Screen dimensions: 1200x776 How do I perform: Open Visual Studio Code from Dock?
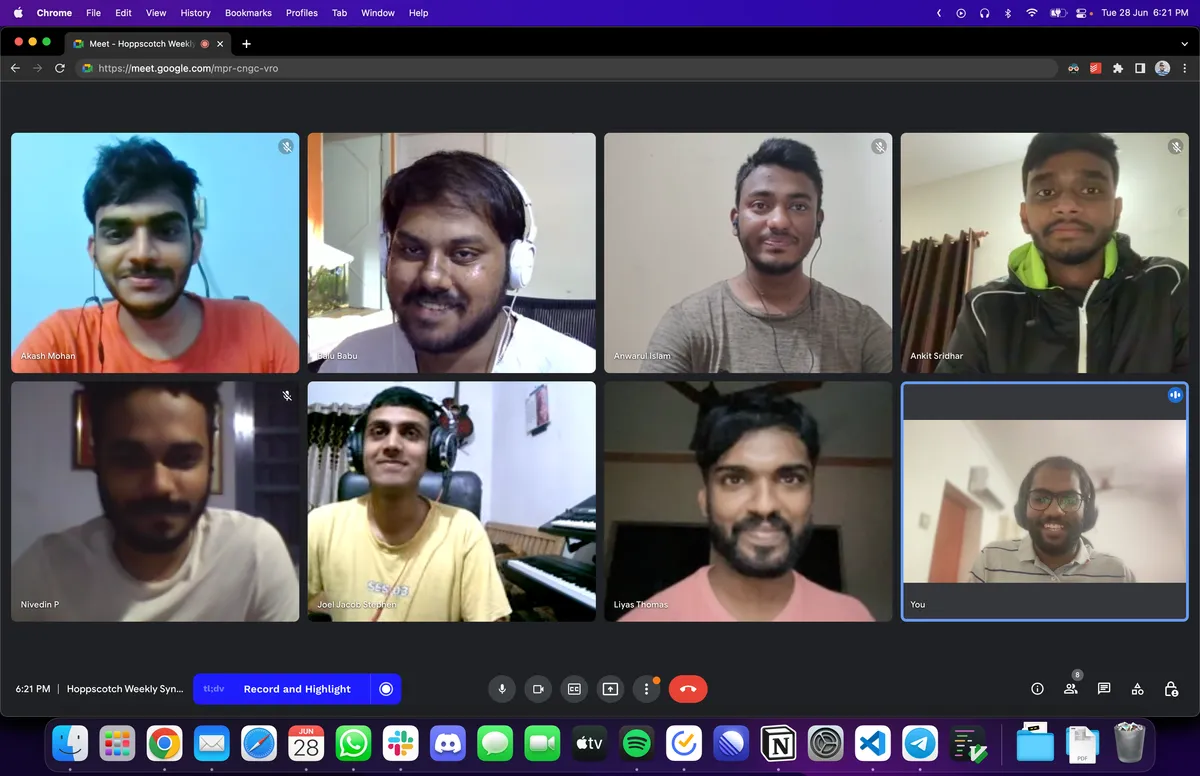[x=873, y=743]
